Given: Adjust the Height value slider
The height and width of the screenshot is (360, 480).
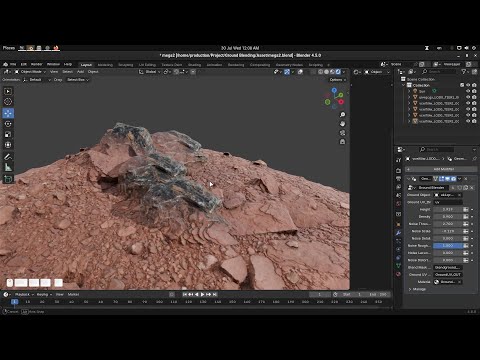Looking at the screenshot, I should (x=448, y=209).
